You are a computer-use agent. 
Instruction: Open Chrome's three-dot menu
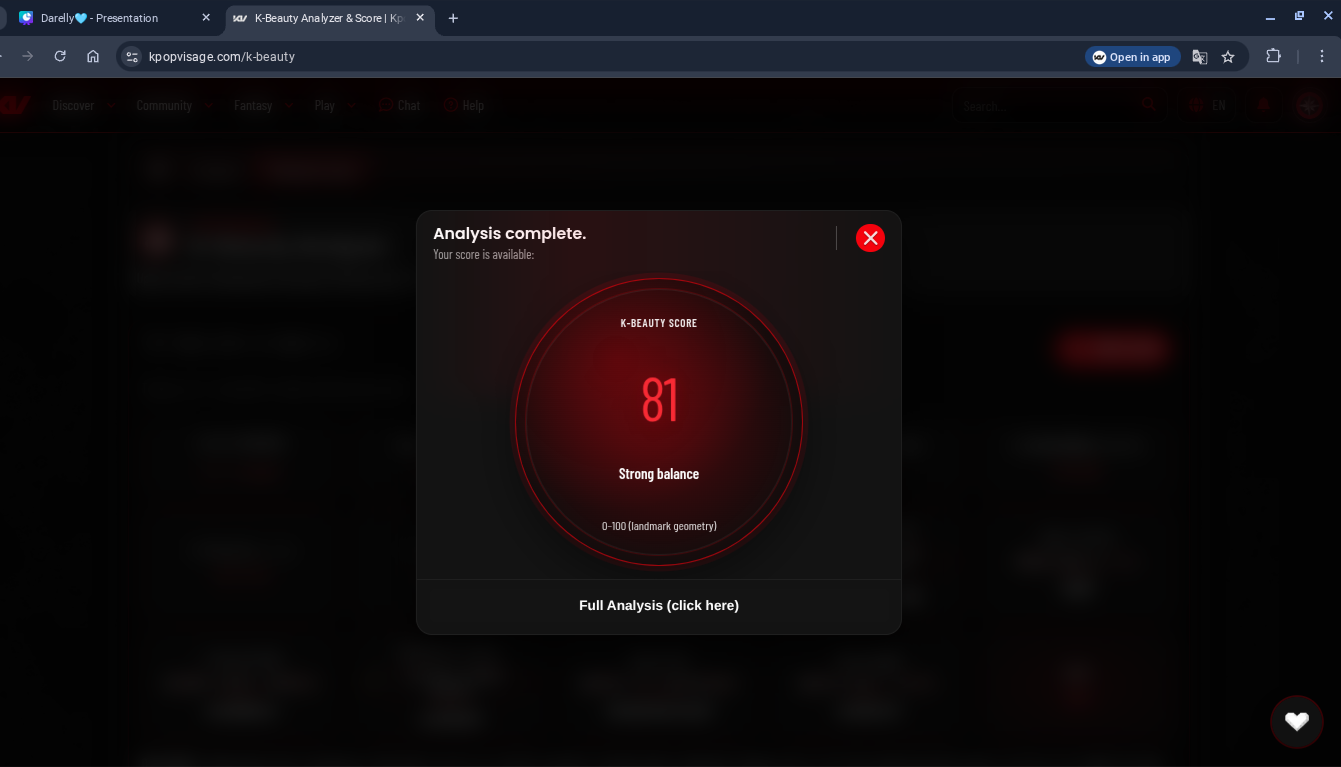tap(1322, 57)
